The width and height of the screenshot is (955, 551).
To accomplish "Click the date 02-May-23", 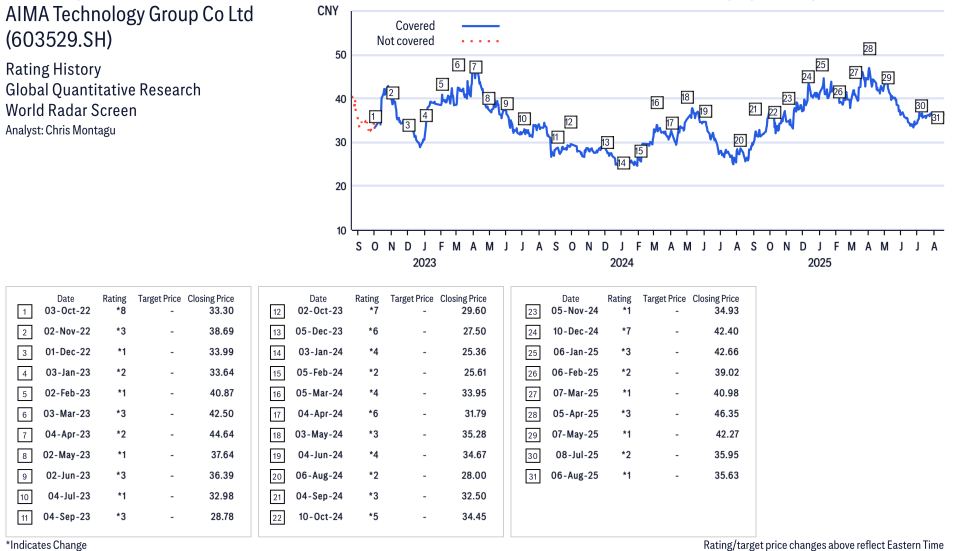I will (66, 455).
